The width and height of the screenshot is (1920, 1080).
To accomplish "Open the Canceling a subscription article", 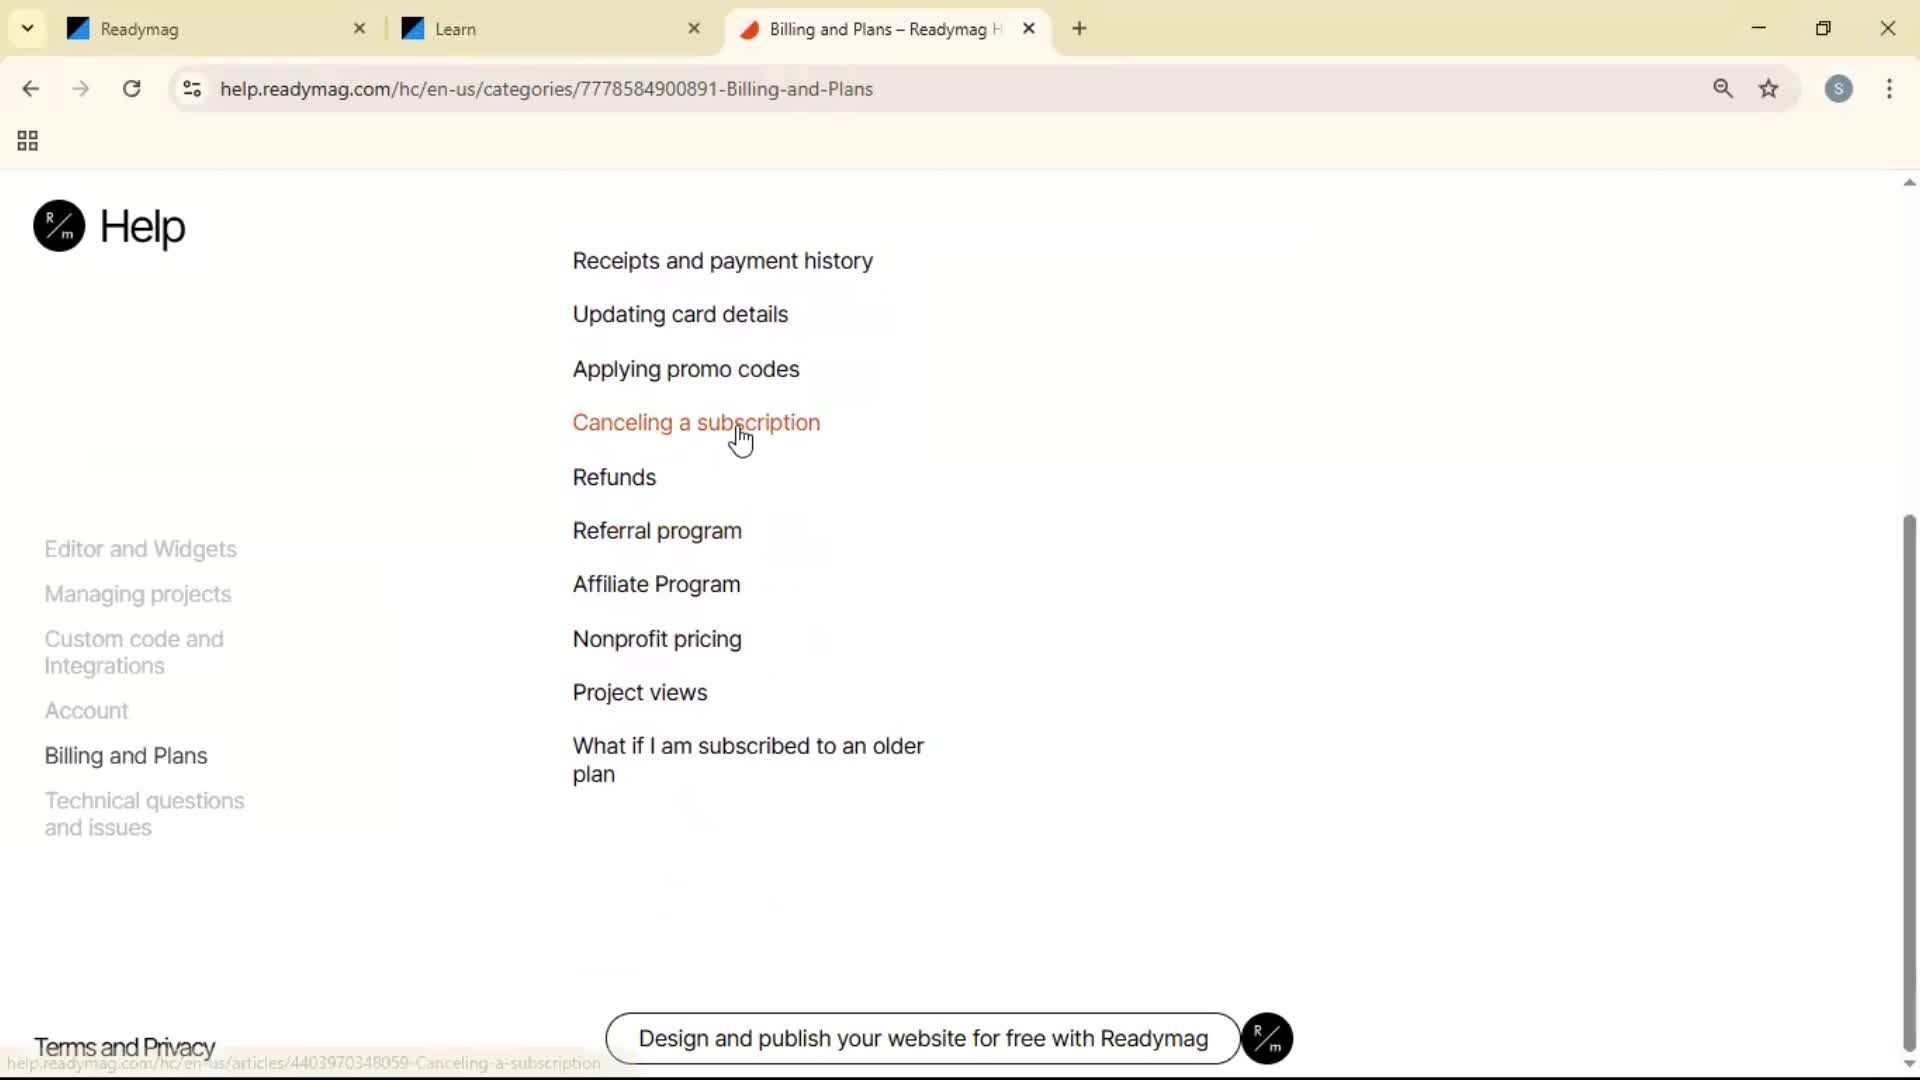I will tap(696, 422).
